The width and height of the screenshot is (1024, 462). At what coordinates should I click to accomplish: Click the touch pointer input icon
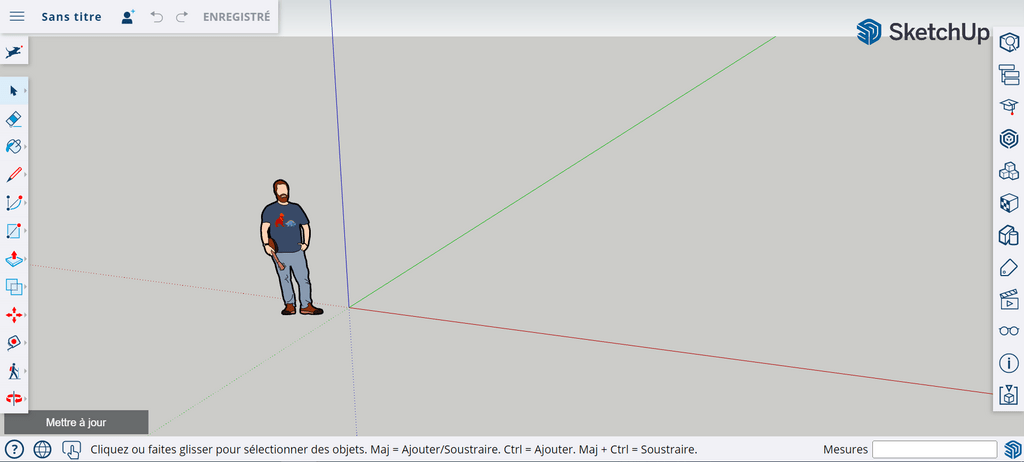(71, 449)
